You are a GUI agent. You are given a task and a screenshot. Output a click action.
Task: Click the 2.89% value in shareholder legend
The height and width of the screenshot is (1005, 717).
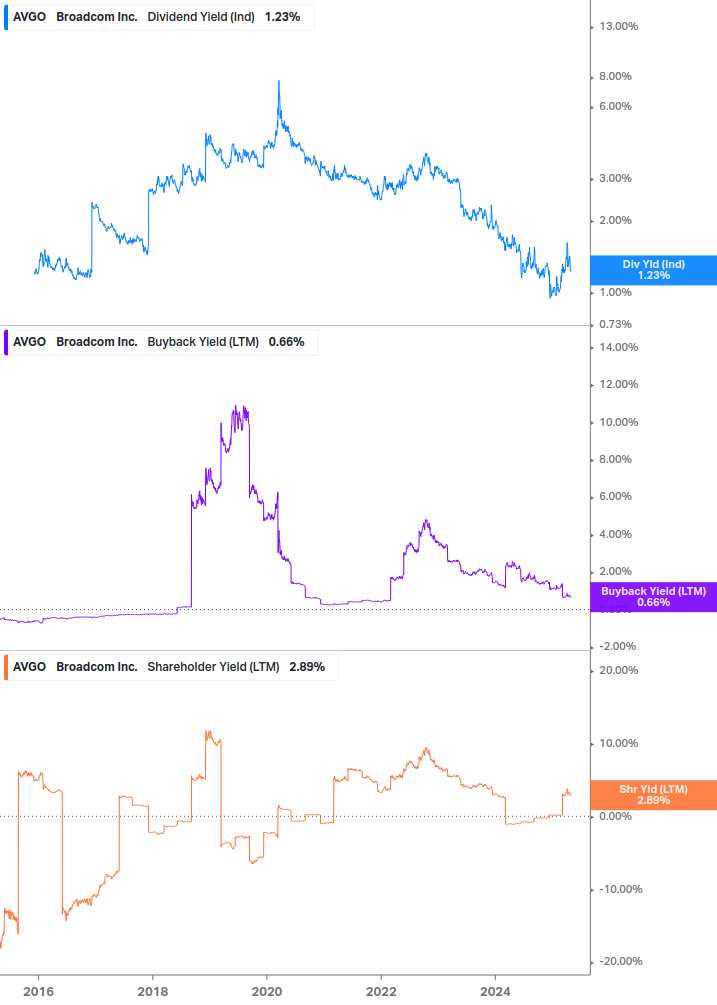(307, 667)
